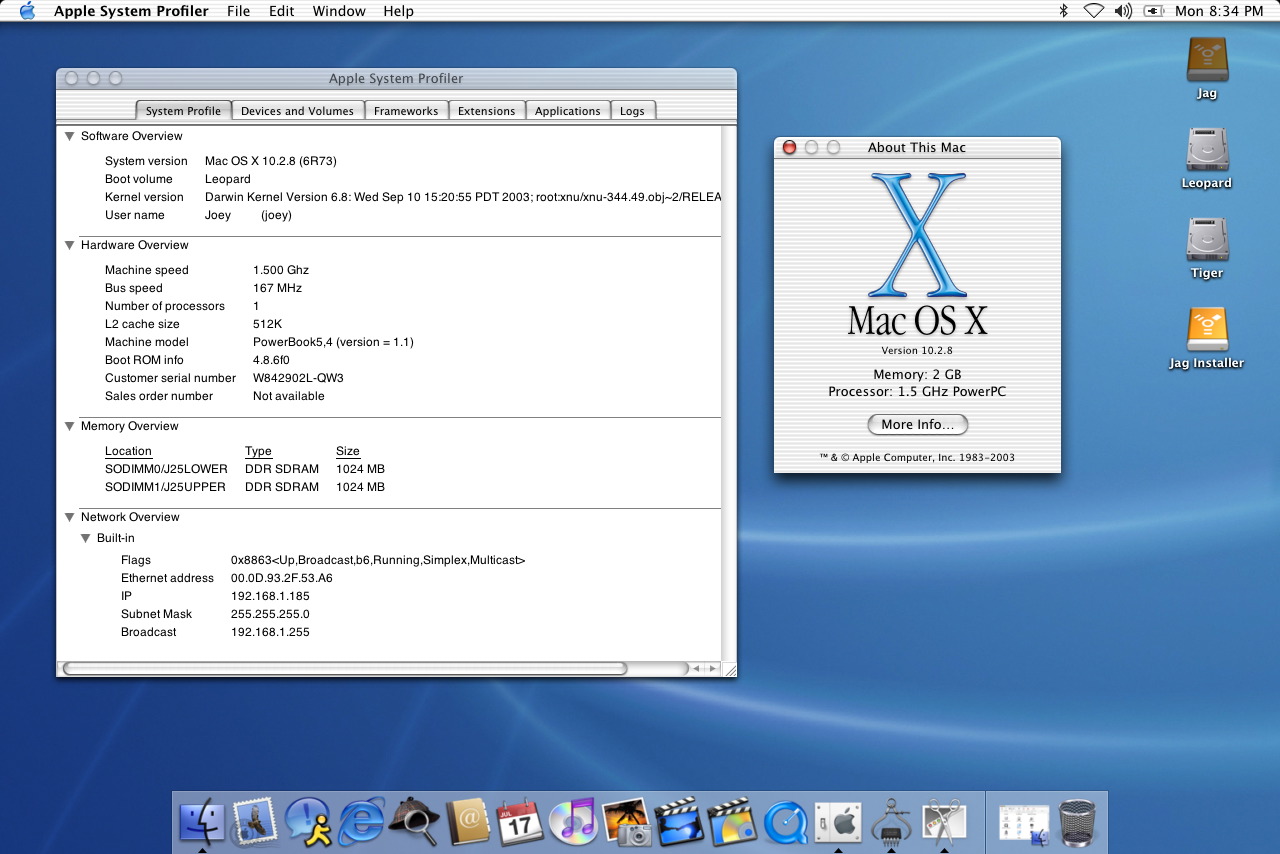The image size is (1280, 854).
Task: Open the Edit menu
Action: click(281, 11)
